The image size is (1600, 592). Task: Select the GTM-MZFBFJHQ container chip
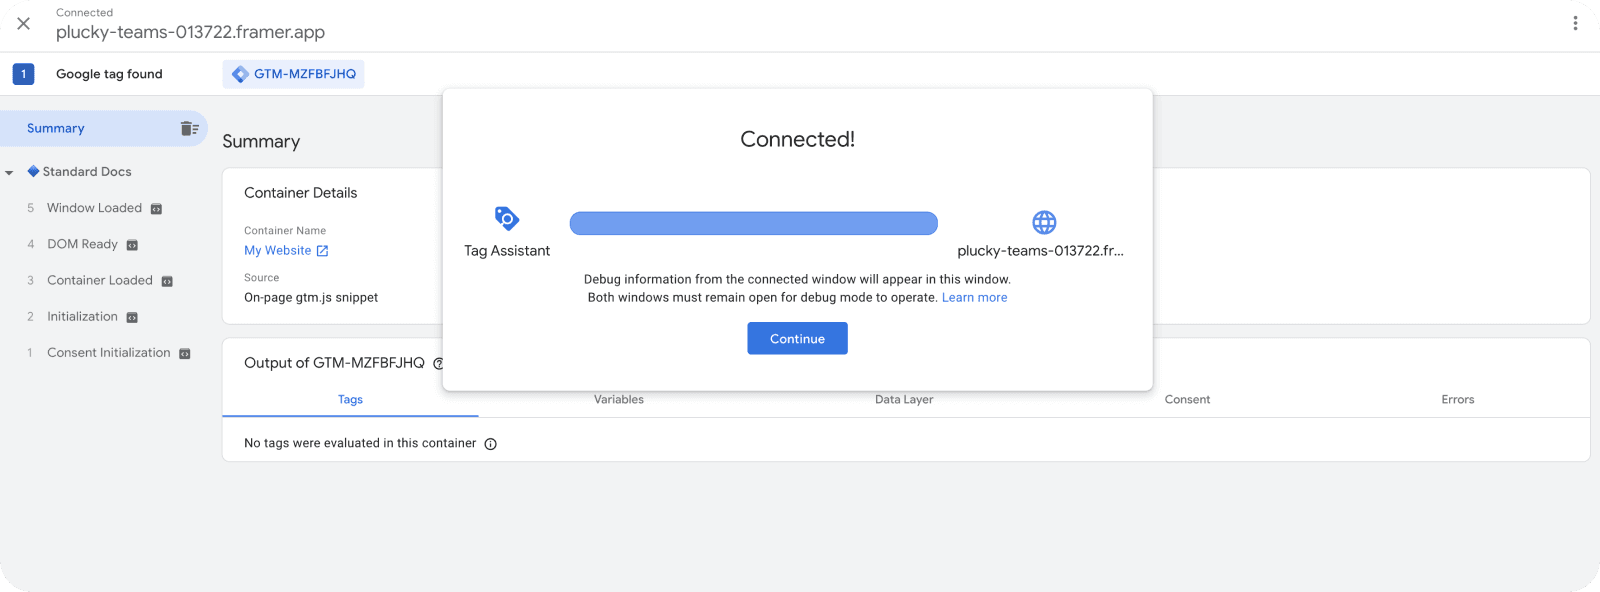294,74
